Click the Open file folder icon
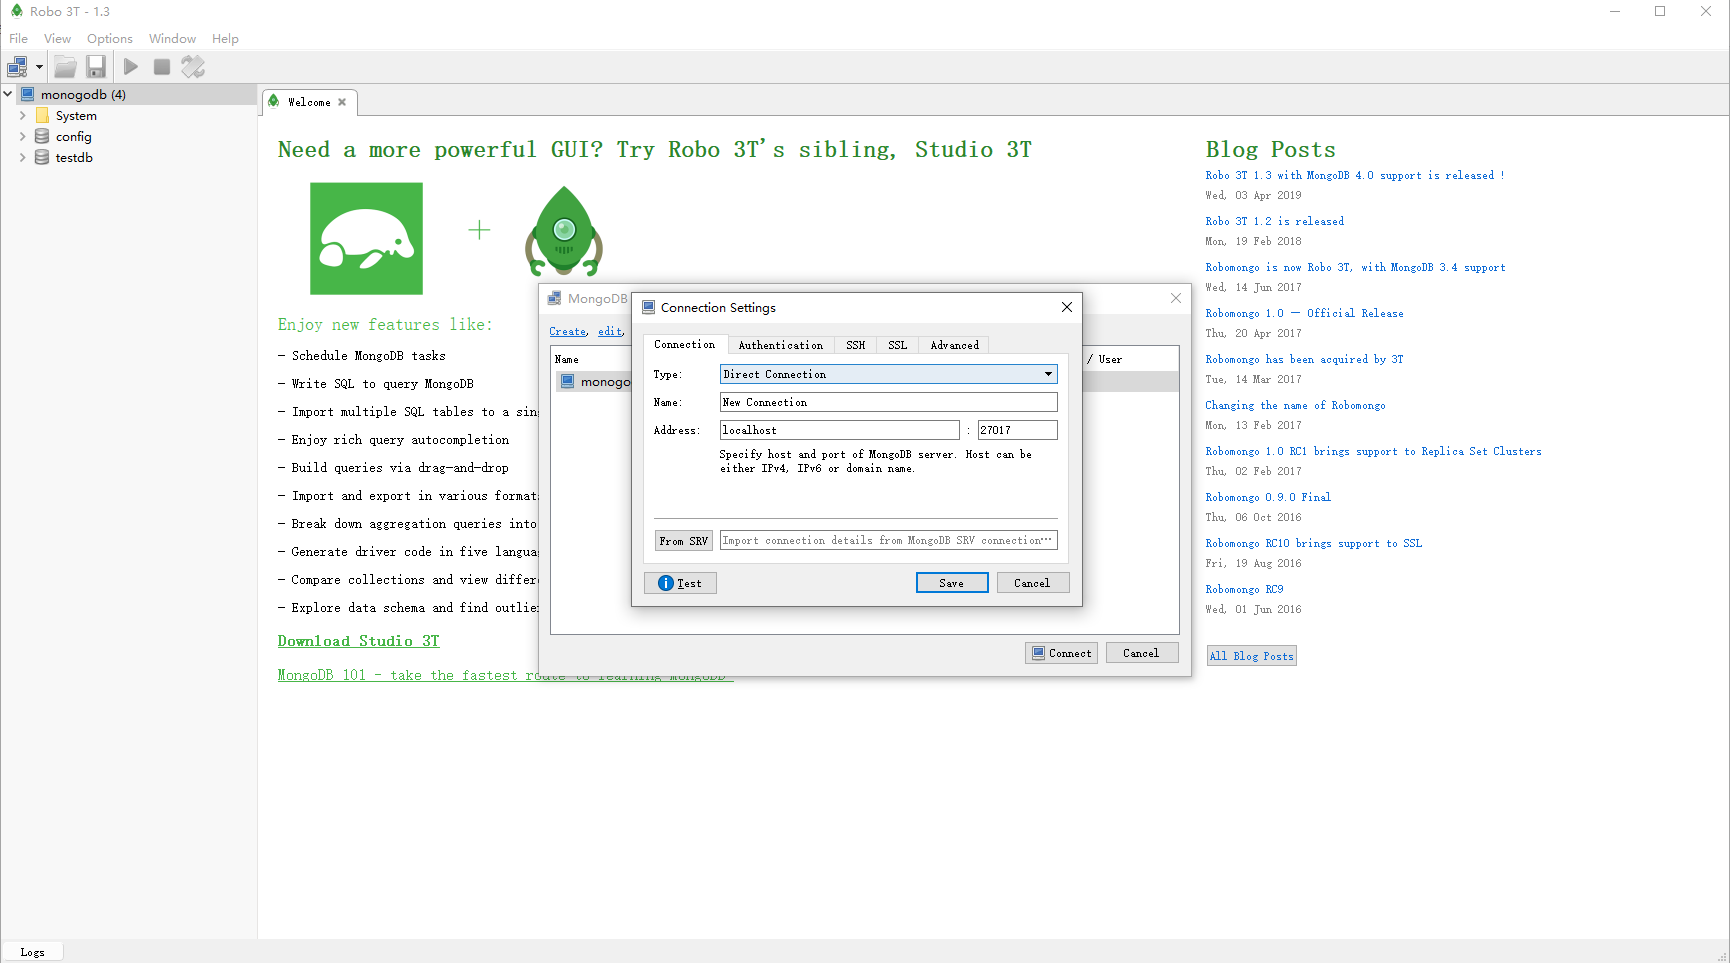This screenshot has height=963, width=1730. click(65, 67)
